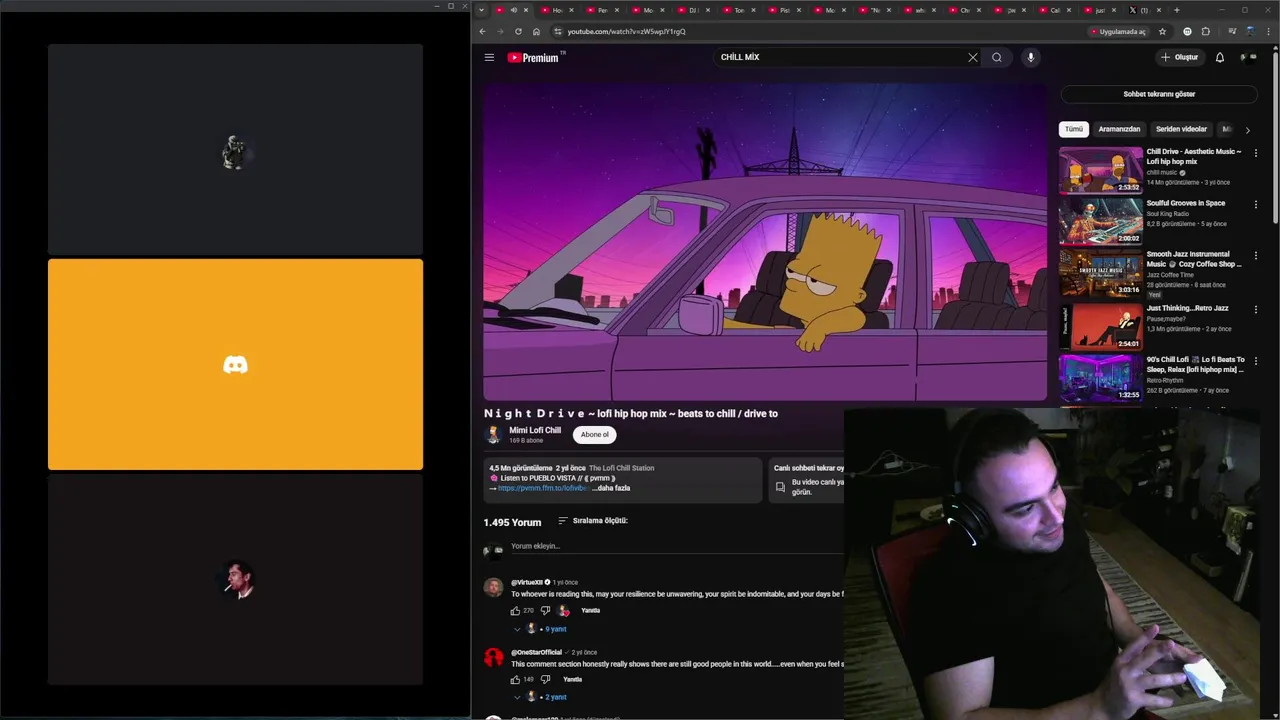Open the Sıralama ölçütü sort dropdown
Viewport: 1280px width, 720px height.
(593, 521)
